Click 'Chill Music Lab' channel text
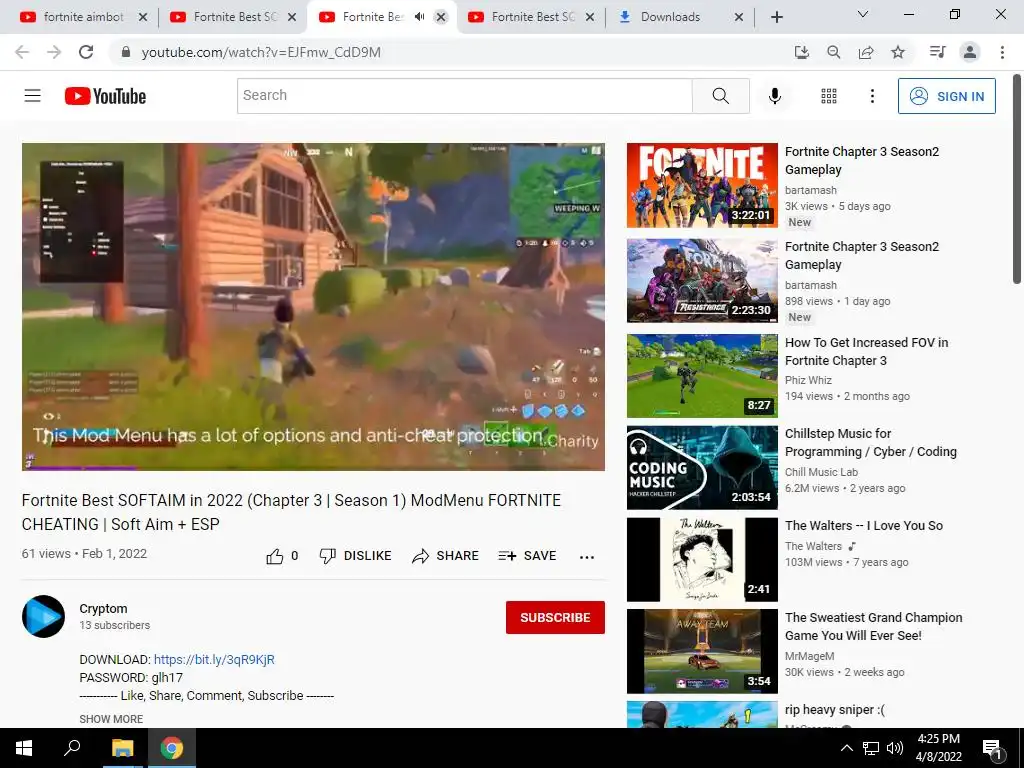 (x=821, y=472)
